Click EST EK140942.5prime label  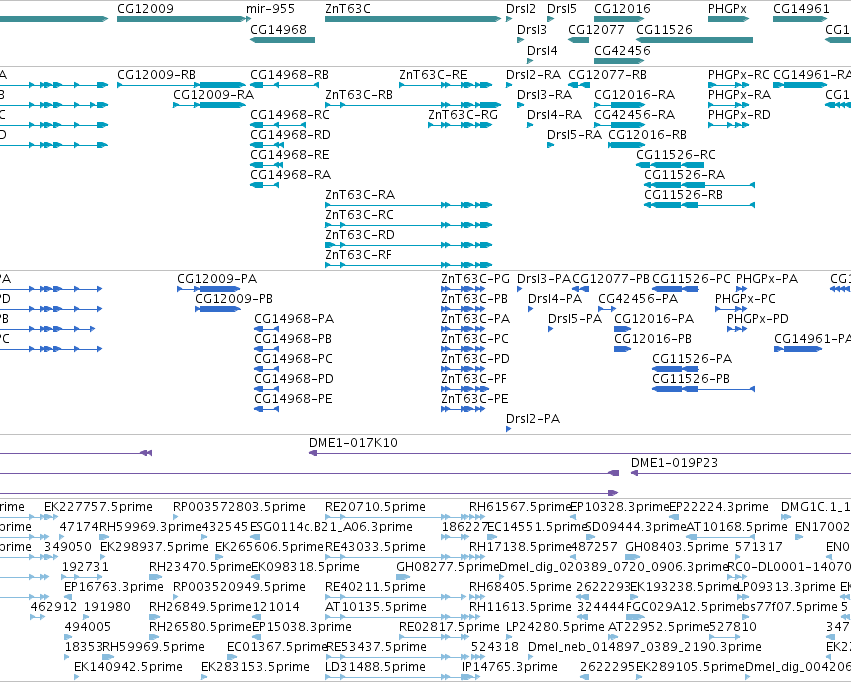pyautogui.click(x=128, y=667)
